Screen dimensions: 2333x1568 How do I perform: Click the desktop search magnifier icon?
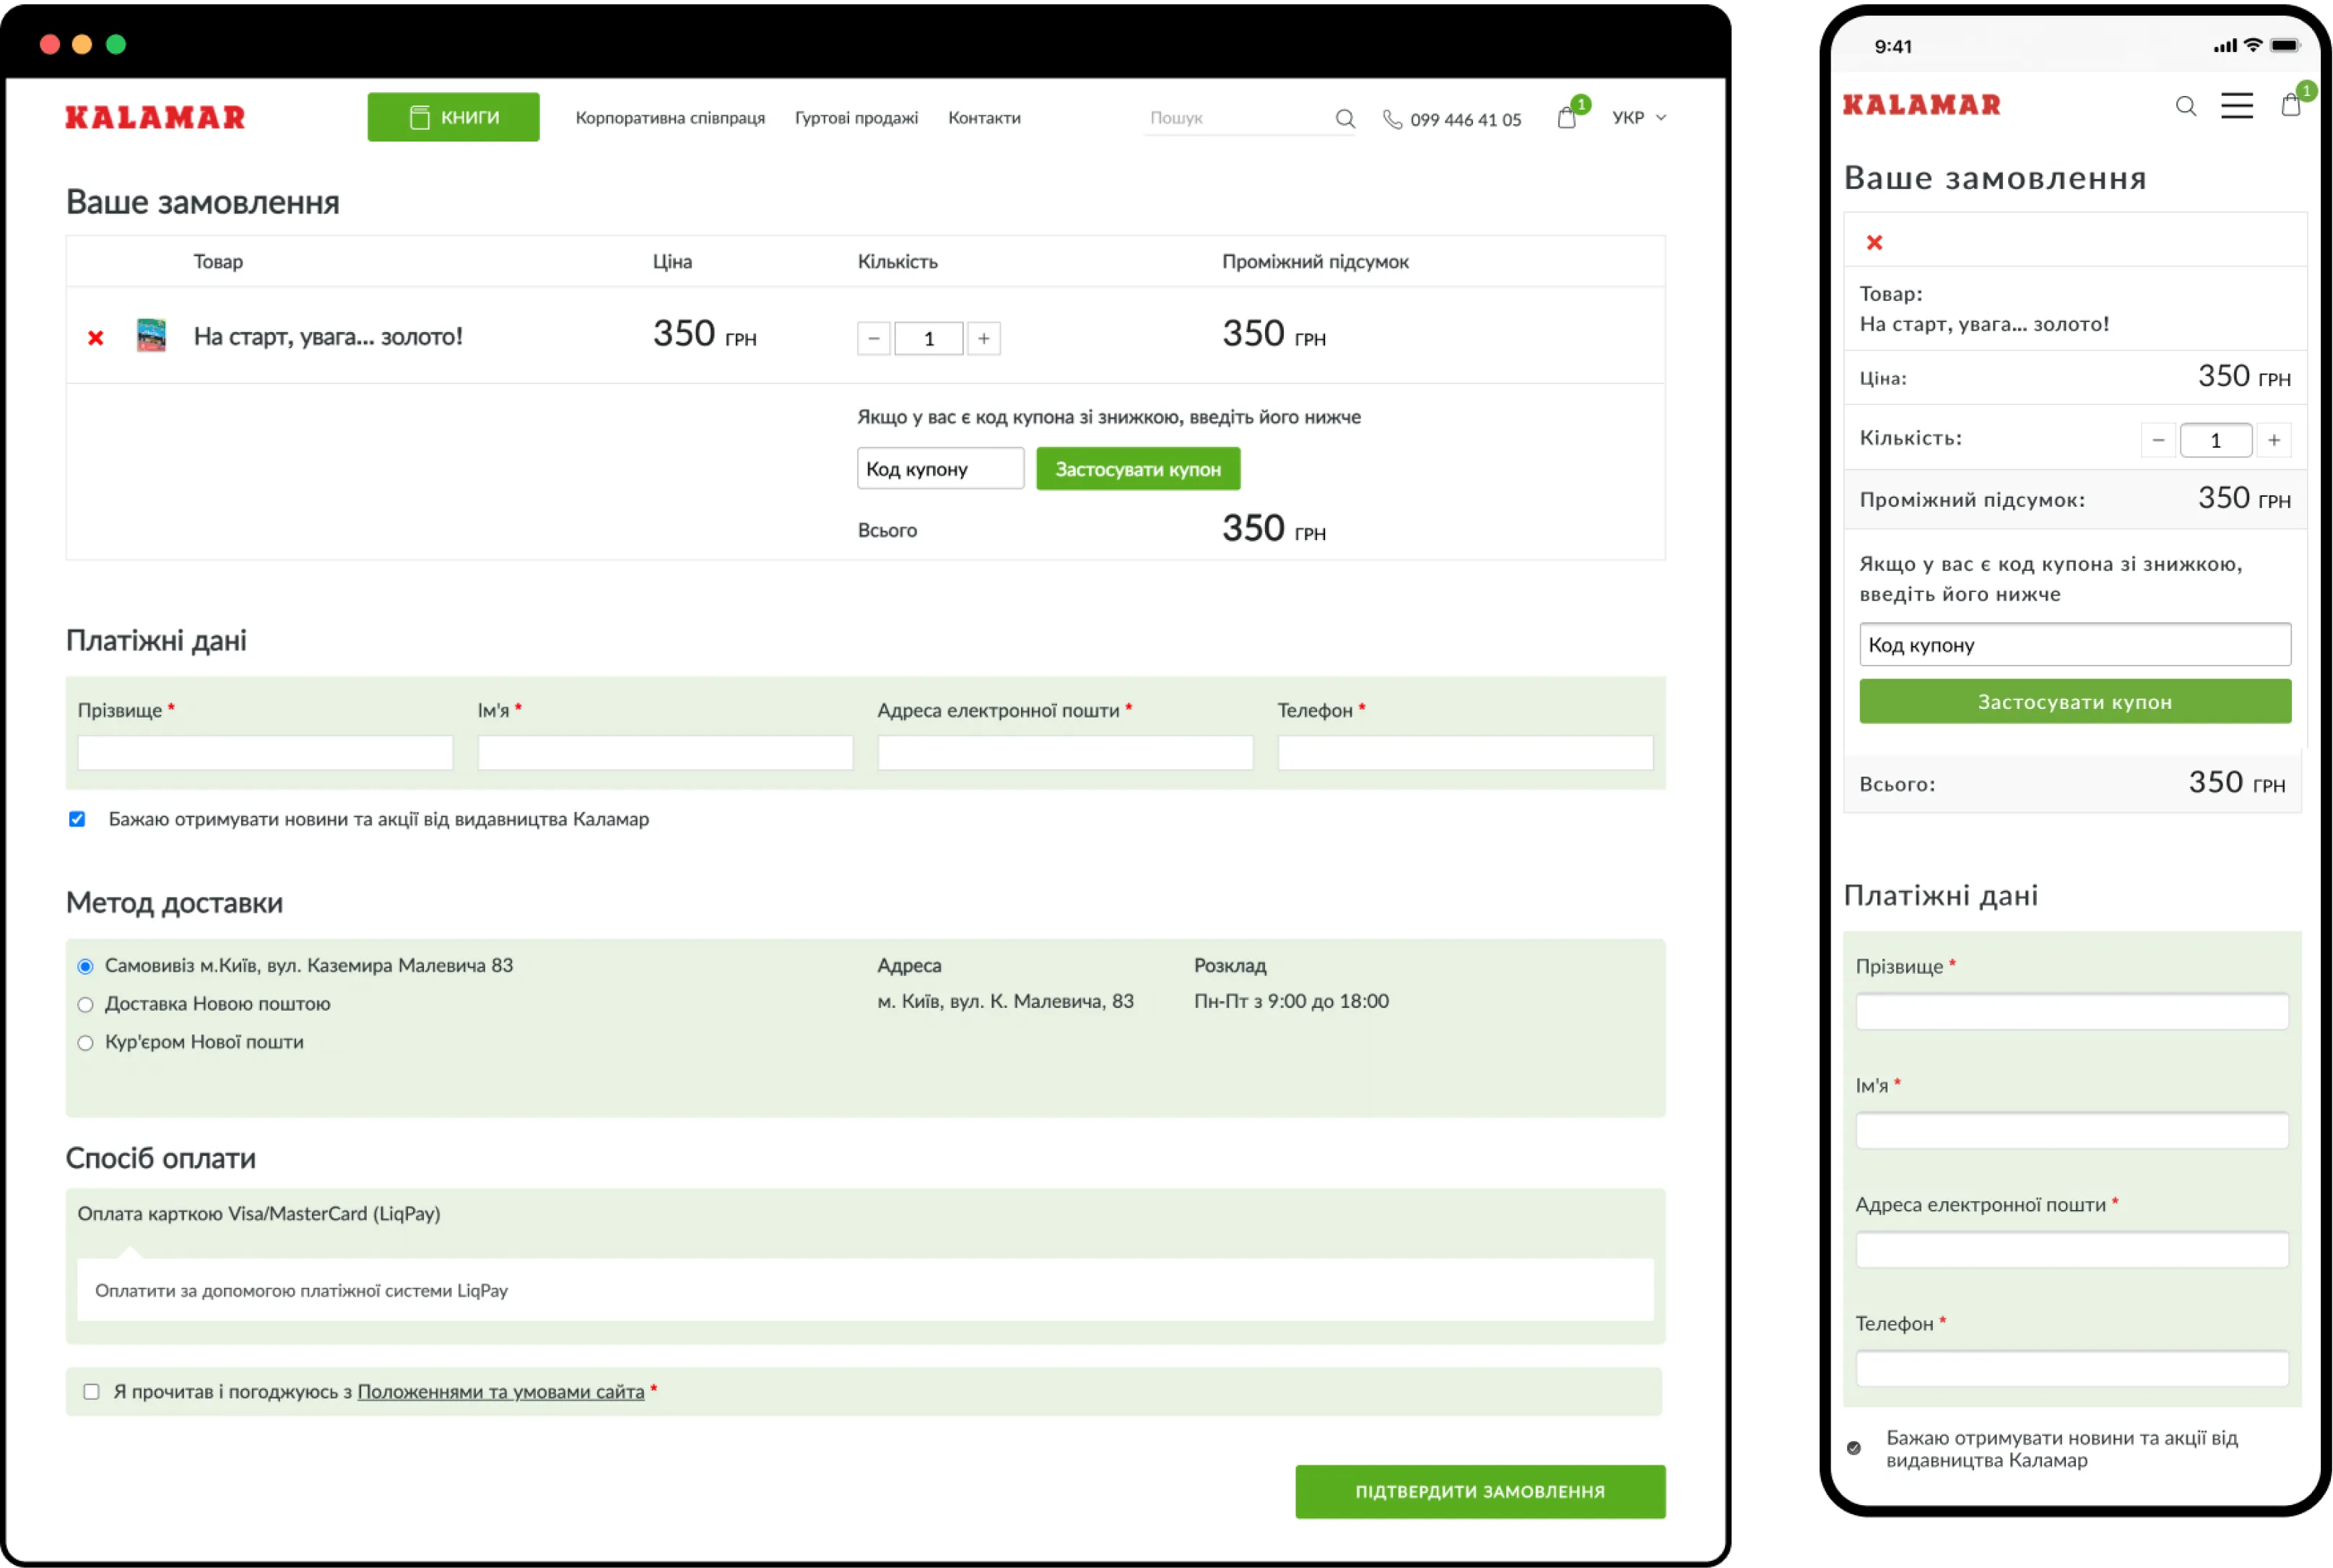pos(1345,119)
